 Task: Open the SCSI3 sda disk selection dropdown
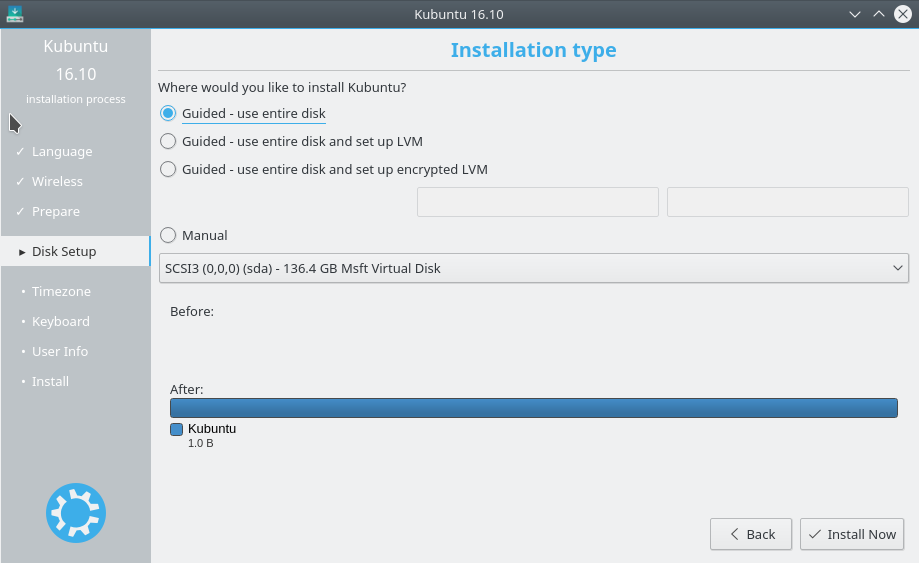tap(534, 268)
